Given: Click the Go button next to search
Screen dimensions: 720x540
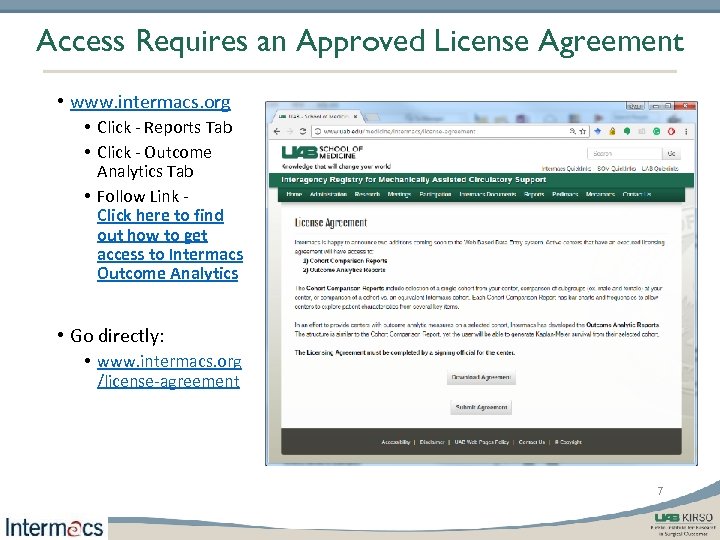Looking at the screenshot, I should [671, 153].
